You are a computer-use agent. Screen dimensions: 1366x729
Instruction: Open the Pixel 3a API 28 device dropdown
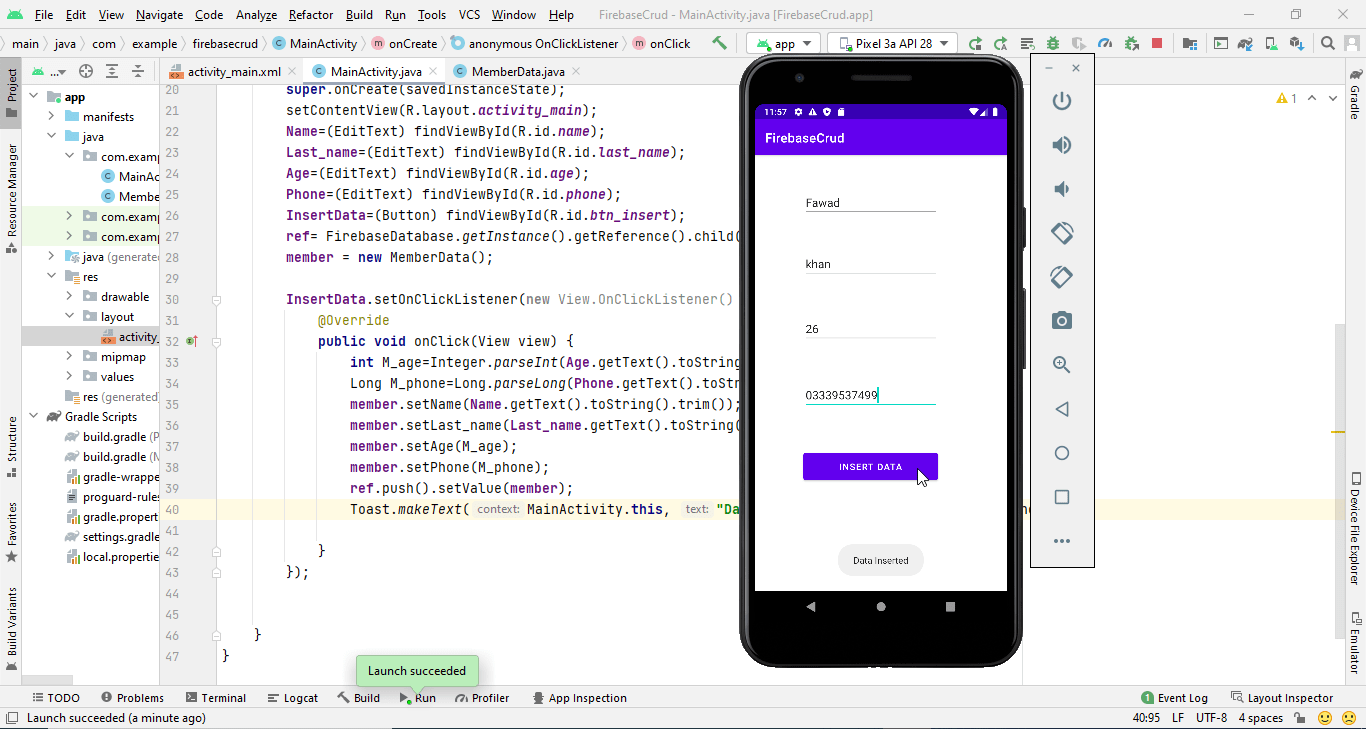coord(892,42)
